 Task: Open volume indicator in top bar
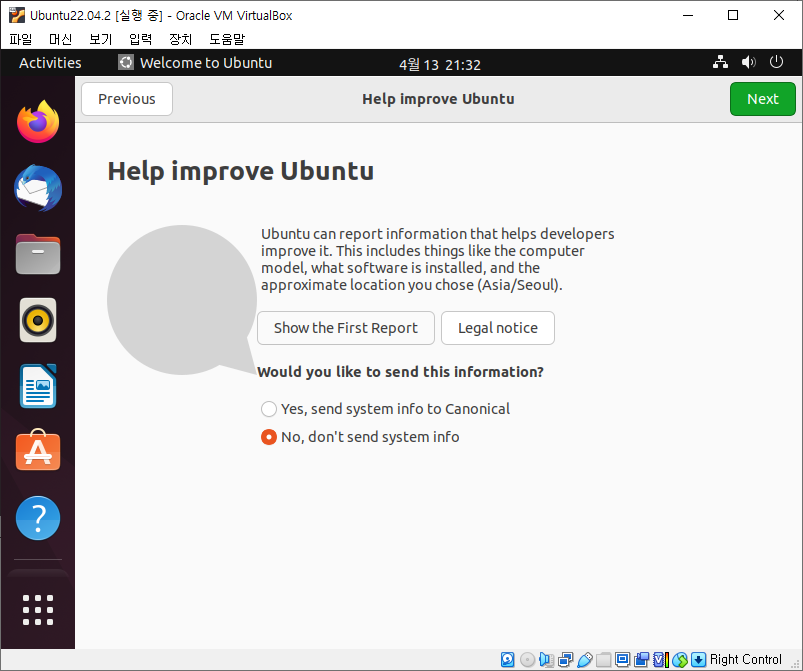[x=749, y=62]
